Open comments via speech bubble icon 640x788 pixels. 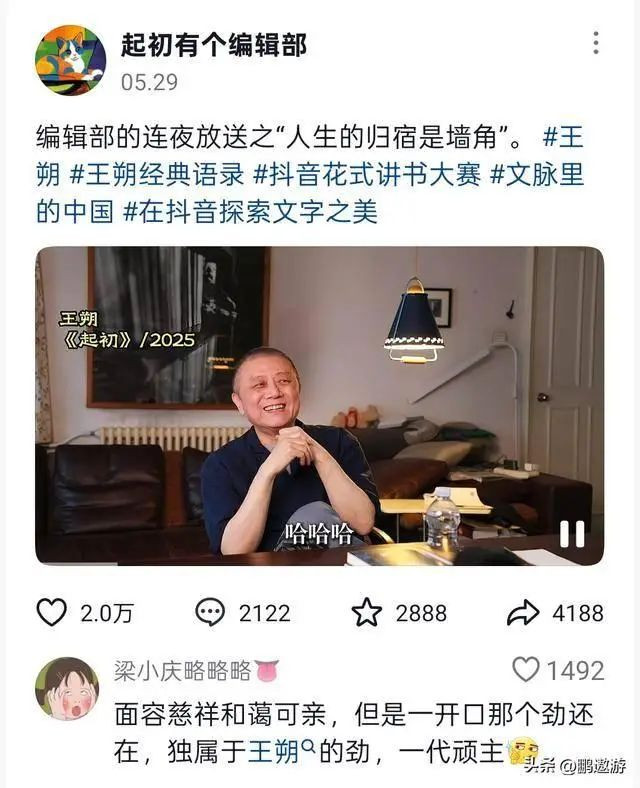[209, 613]
